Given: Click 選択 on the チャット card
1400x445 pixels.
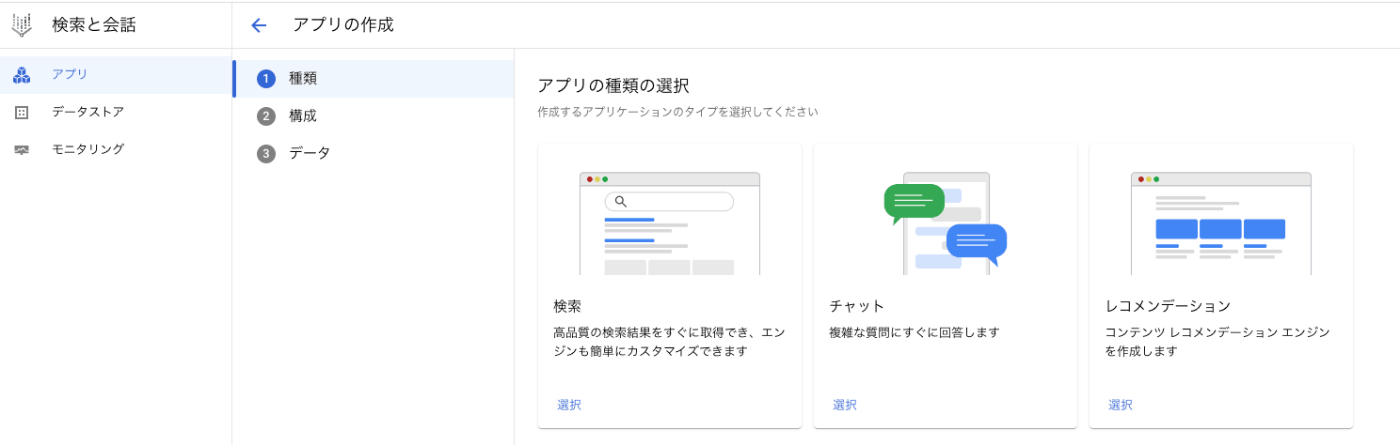Looking at the screenshot, I should 845,405.
